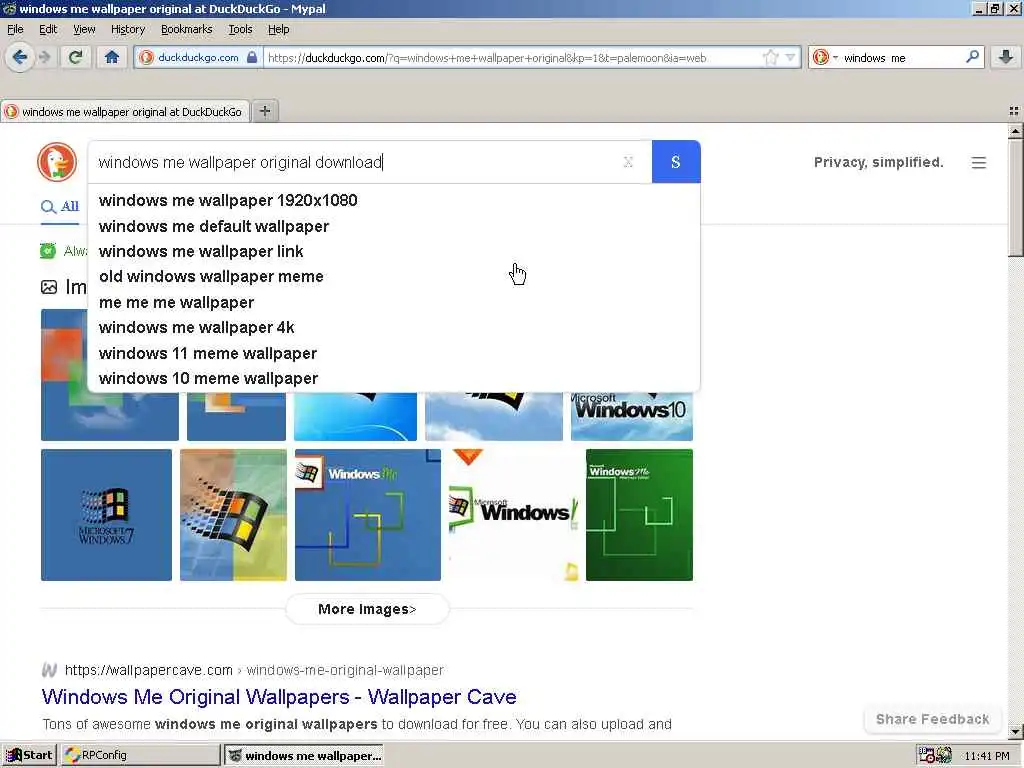1024x768 pixels.
Task: Open the View menu
Action: click(x=84, y=29)
